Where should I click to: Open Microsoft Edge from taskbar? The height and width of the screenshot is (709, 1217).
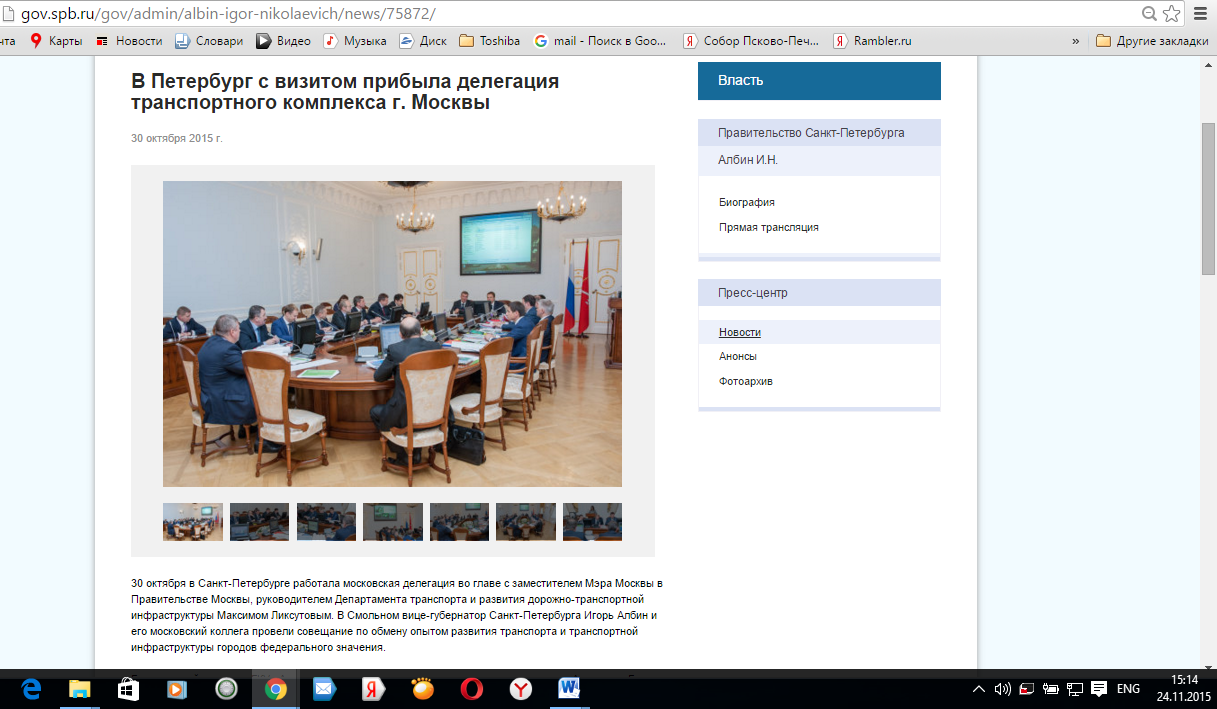(x=31, y=689)
